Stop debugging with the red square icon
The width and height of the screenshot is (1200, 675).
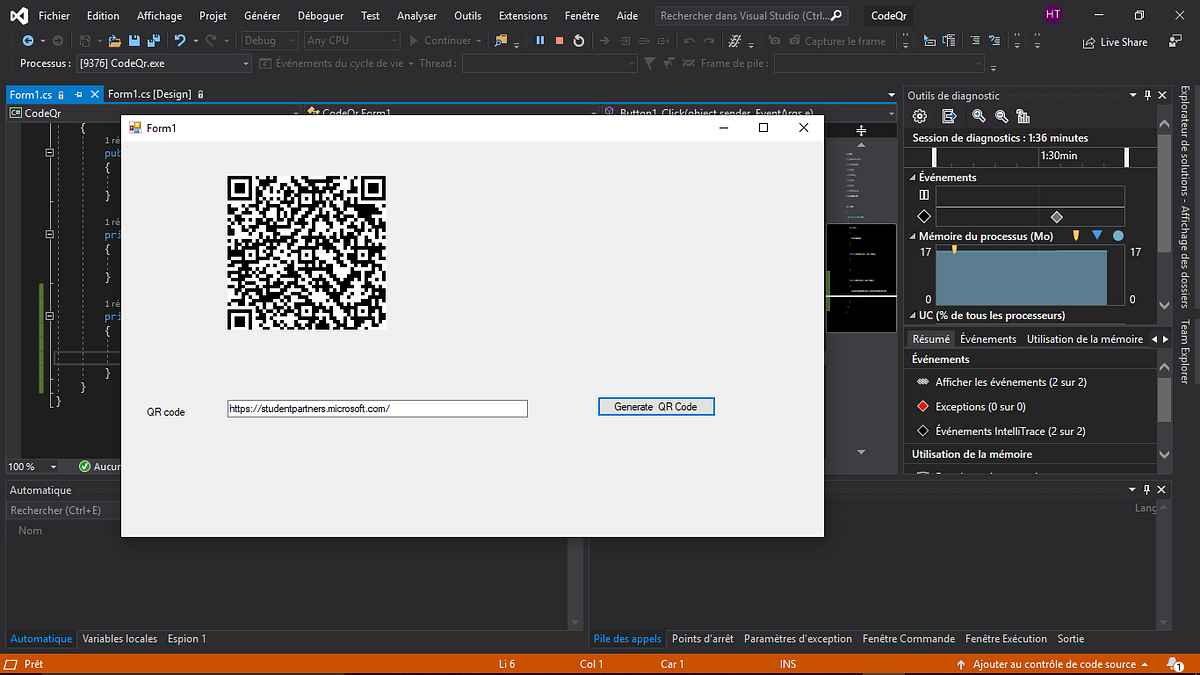(560, 40)
